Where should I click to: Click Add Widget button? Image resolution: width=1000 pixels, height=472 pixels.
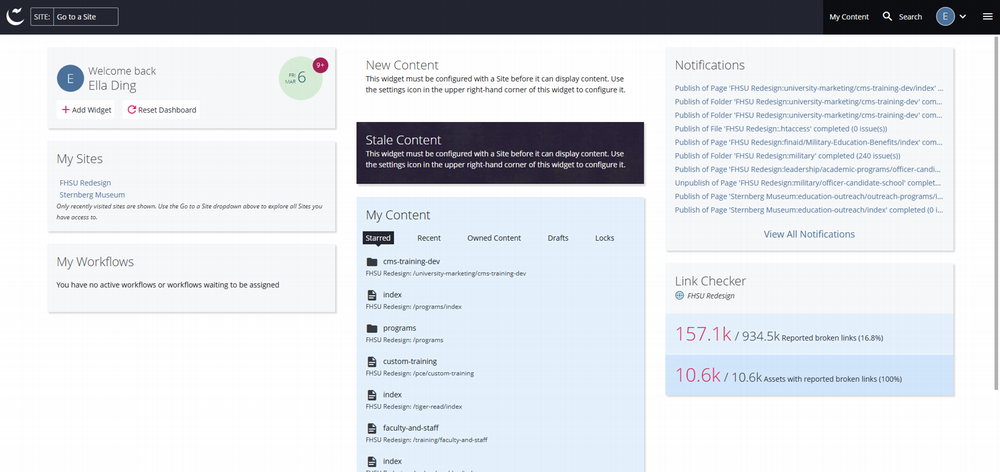pos(87,110)
